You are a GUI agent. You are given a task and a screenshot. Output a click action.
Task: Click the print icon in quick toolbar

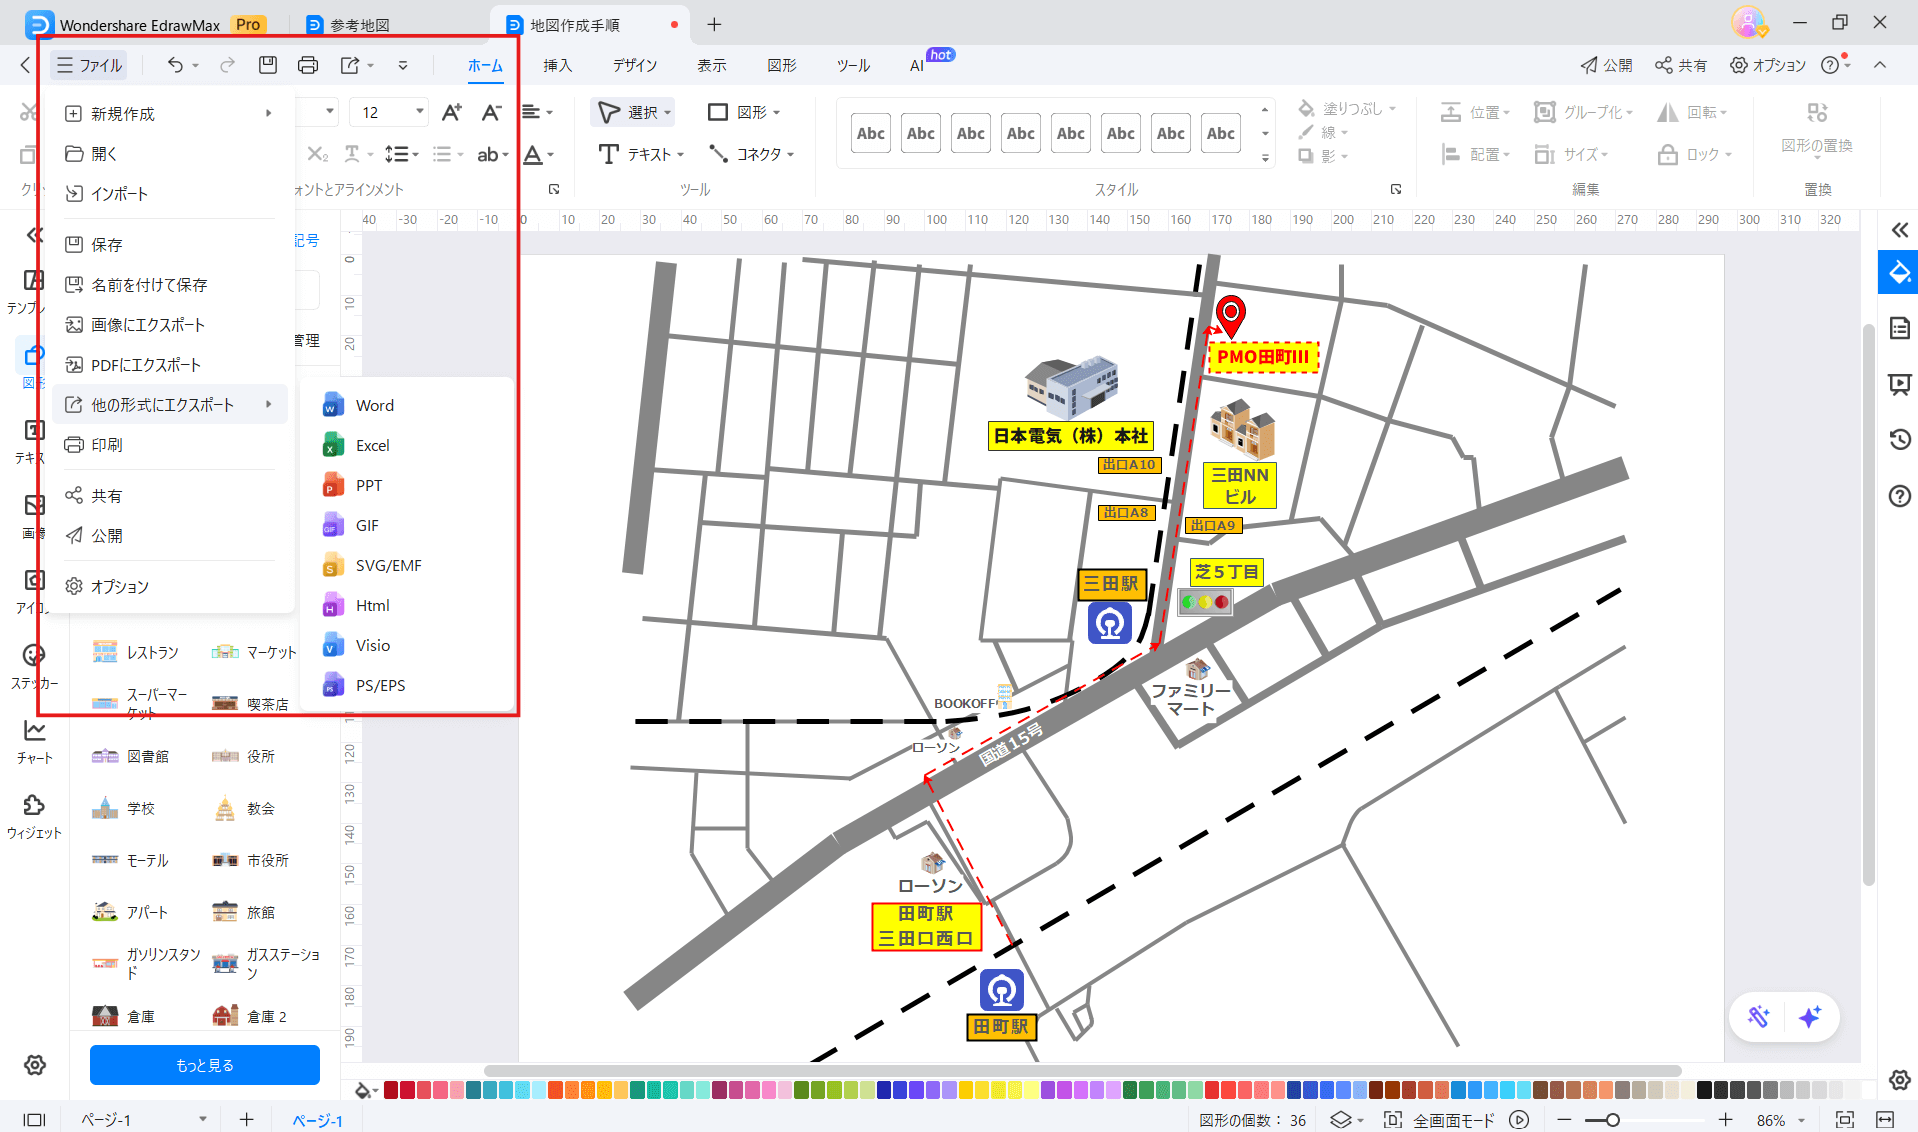click(308, 65)
